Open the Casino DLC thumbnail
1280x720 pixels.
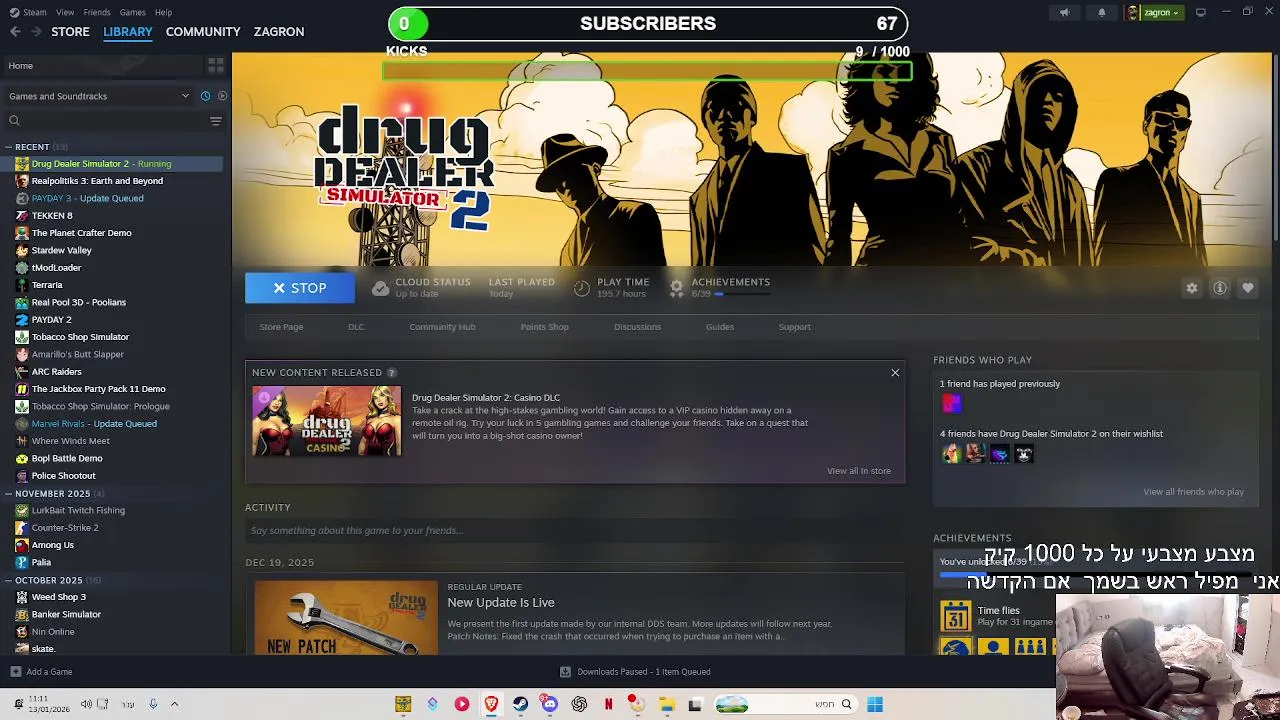[326, 422]
